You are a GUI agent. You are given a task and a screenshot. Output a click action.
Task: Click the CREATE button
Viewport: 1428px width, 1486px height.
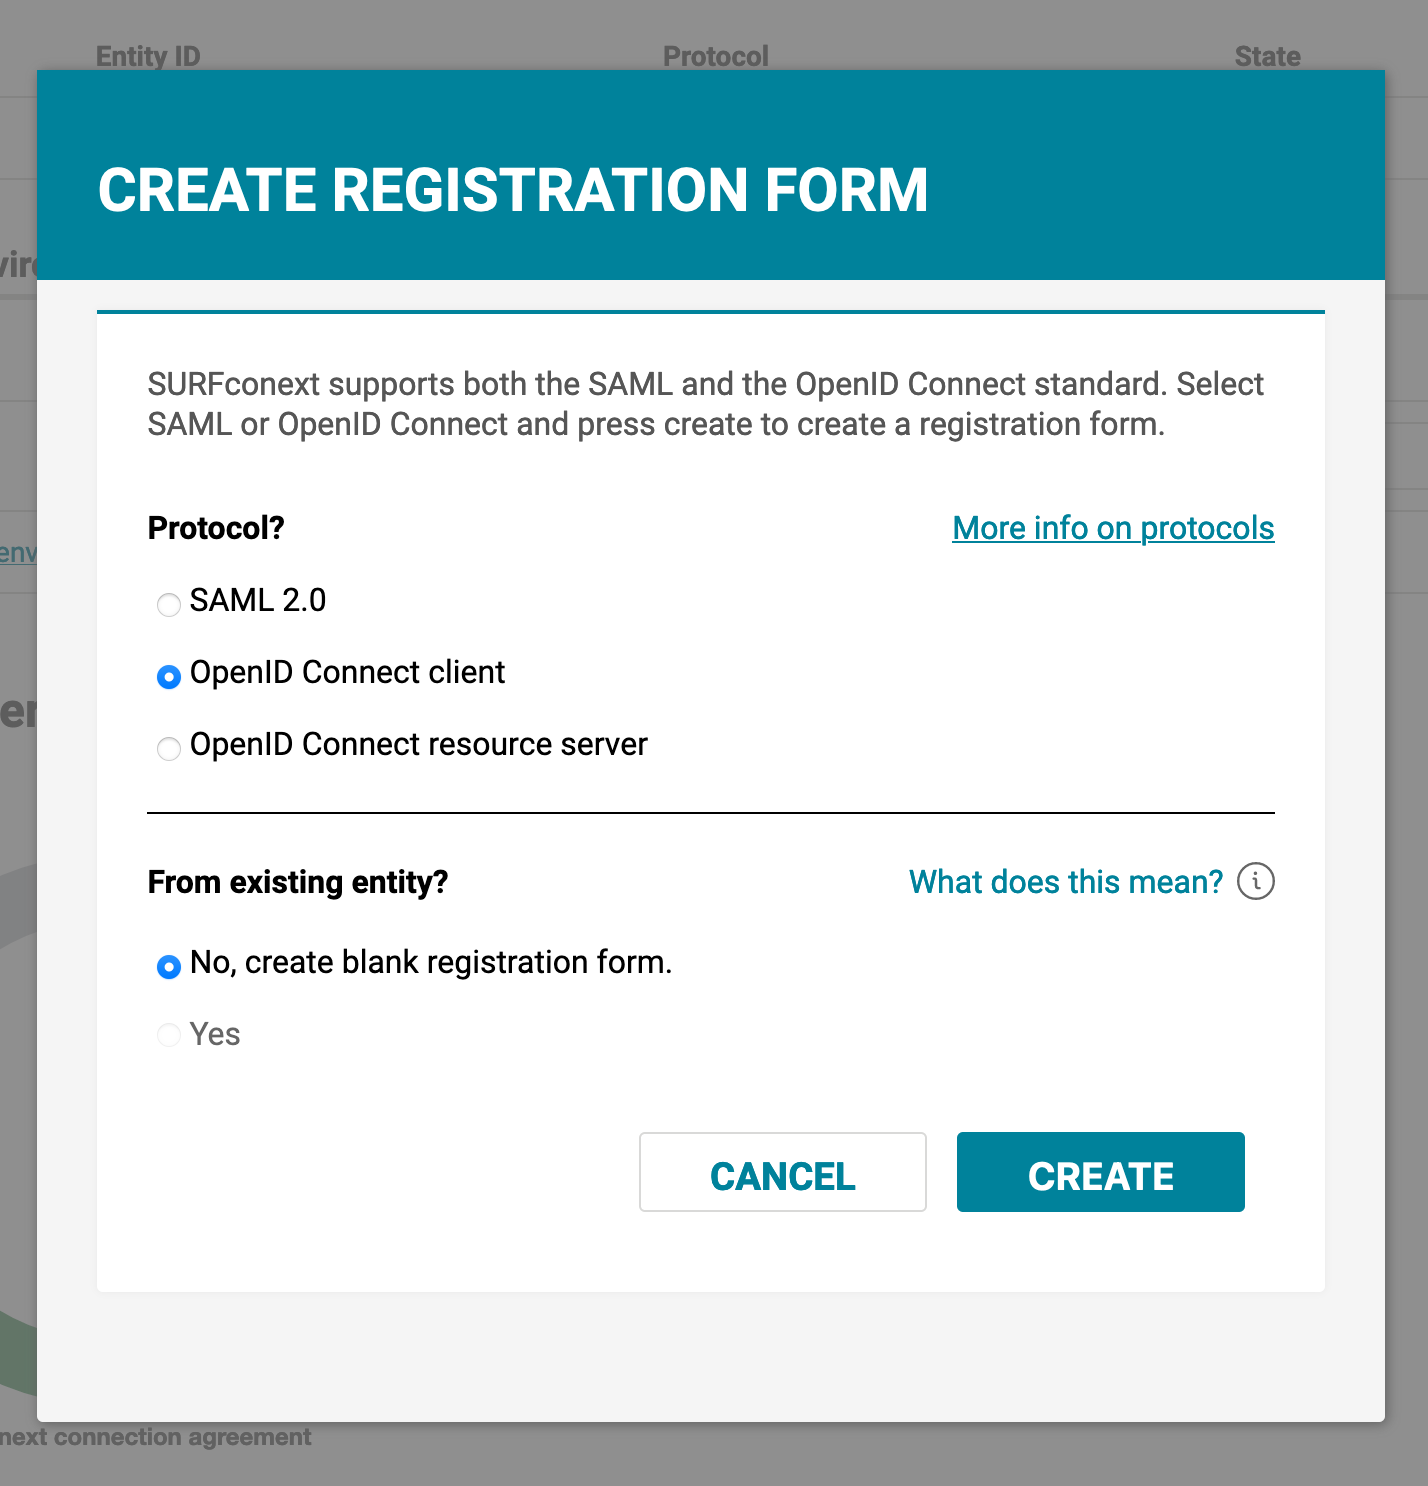[x=1101, y=1172]
